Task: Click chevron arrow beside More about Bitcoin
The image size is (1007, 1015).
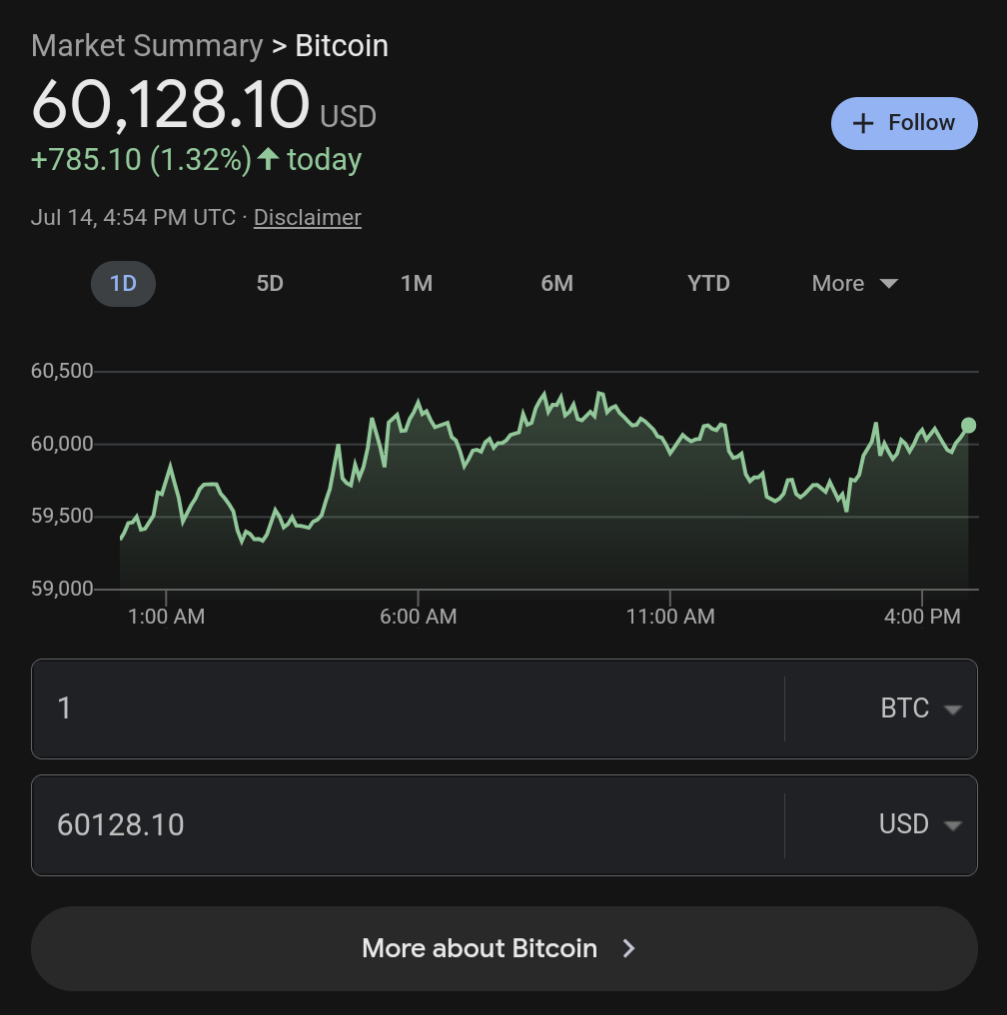Action: 628,948
